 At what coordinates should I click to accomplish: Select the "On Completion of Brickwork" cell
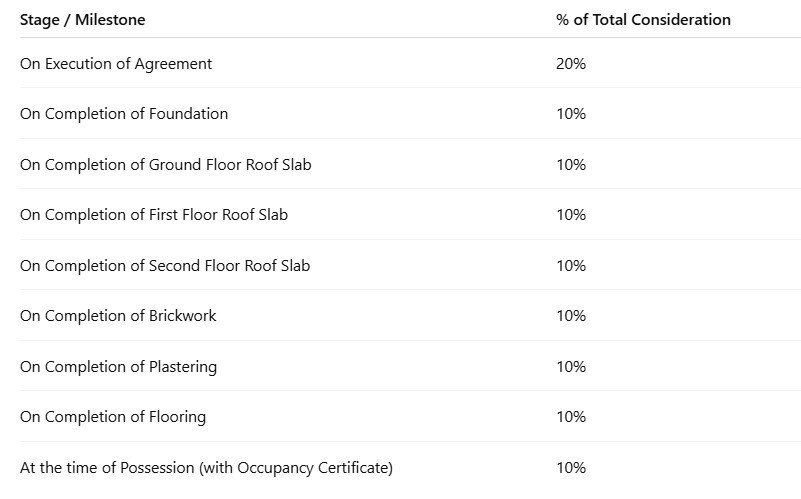[x=118, y=316]
